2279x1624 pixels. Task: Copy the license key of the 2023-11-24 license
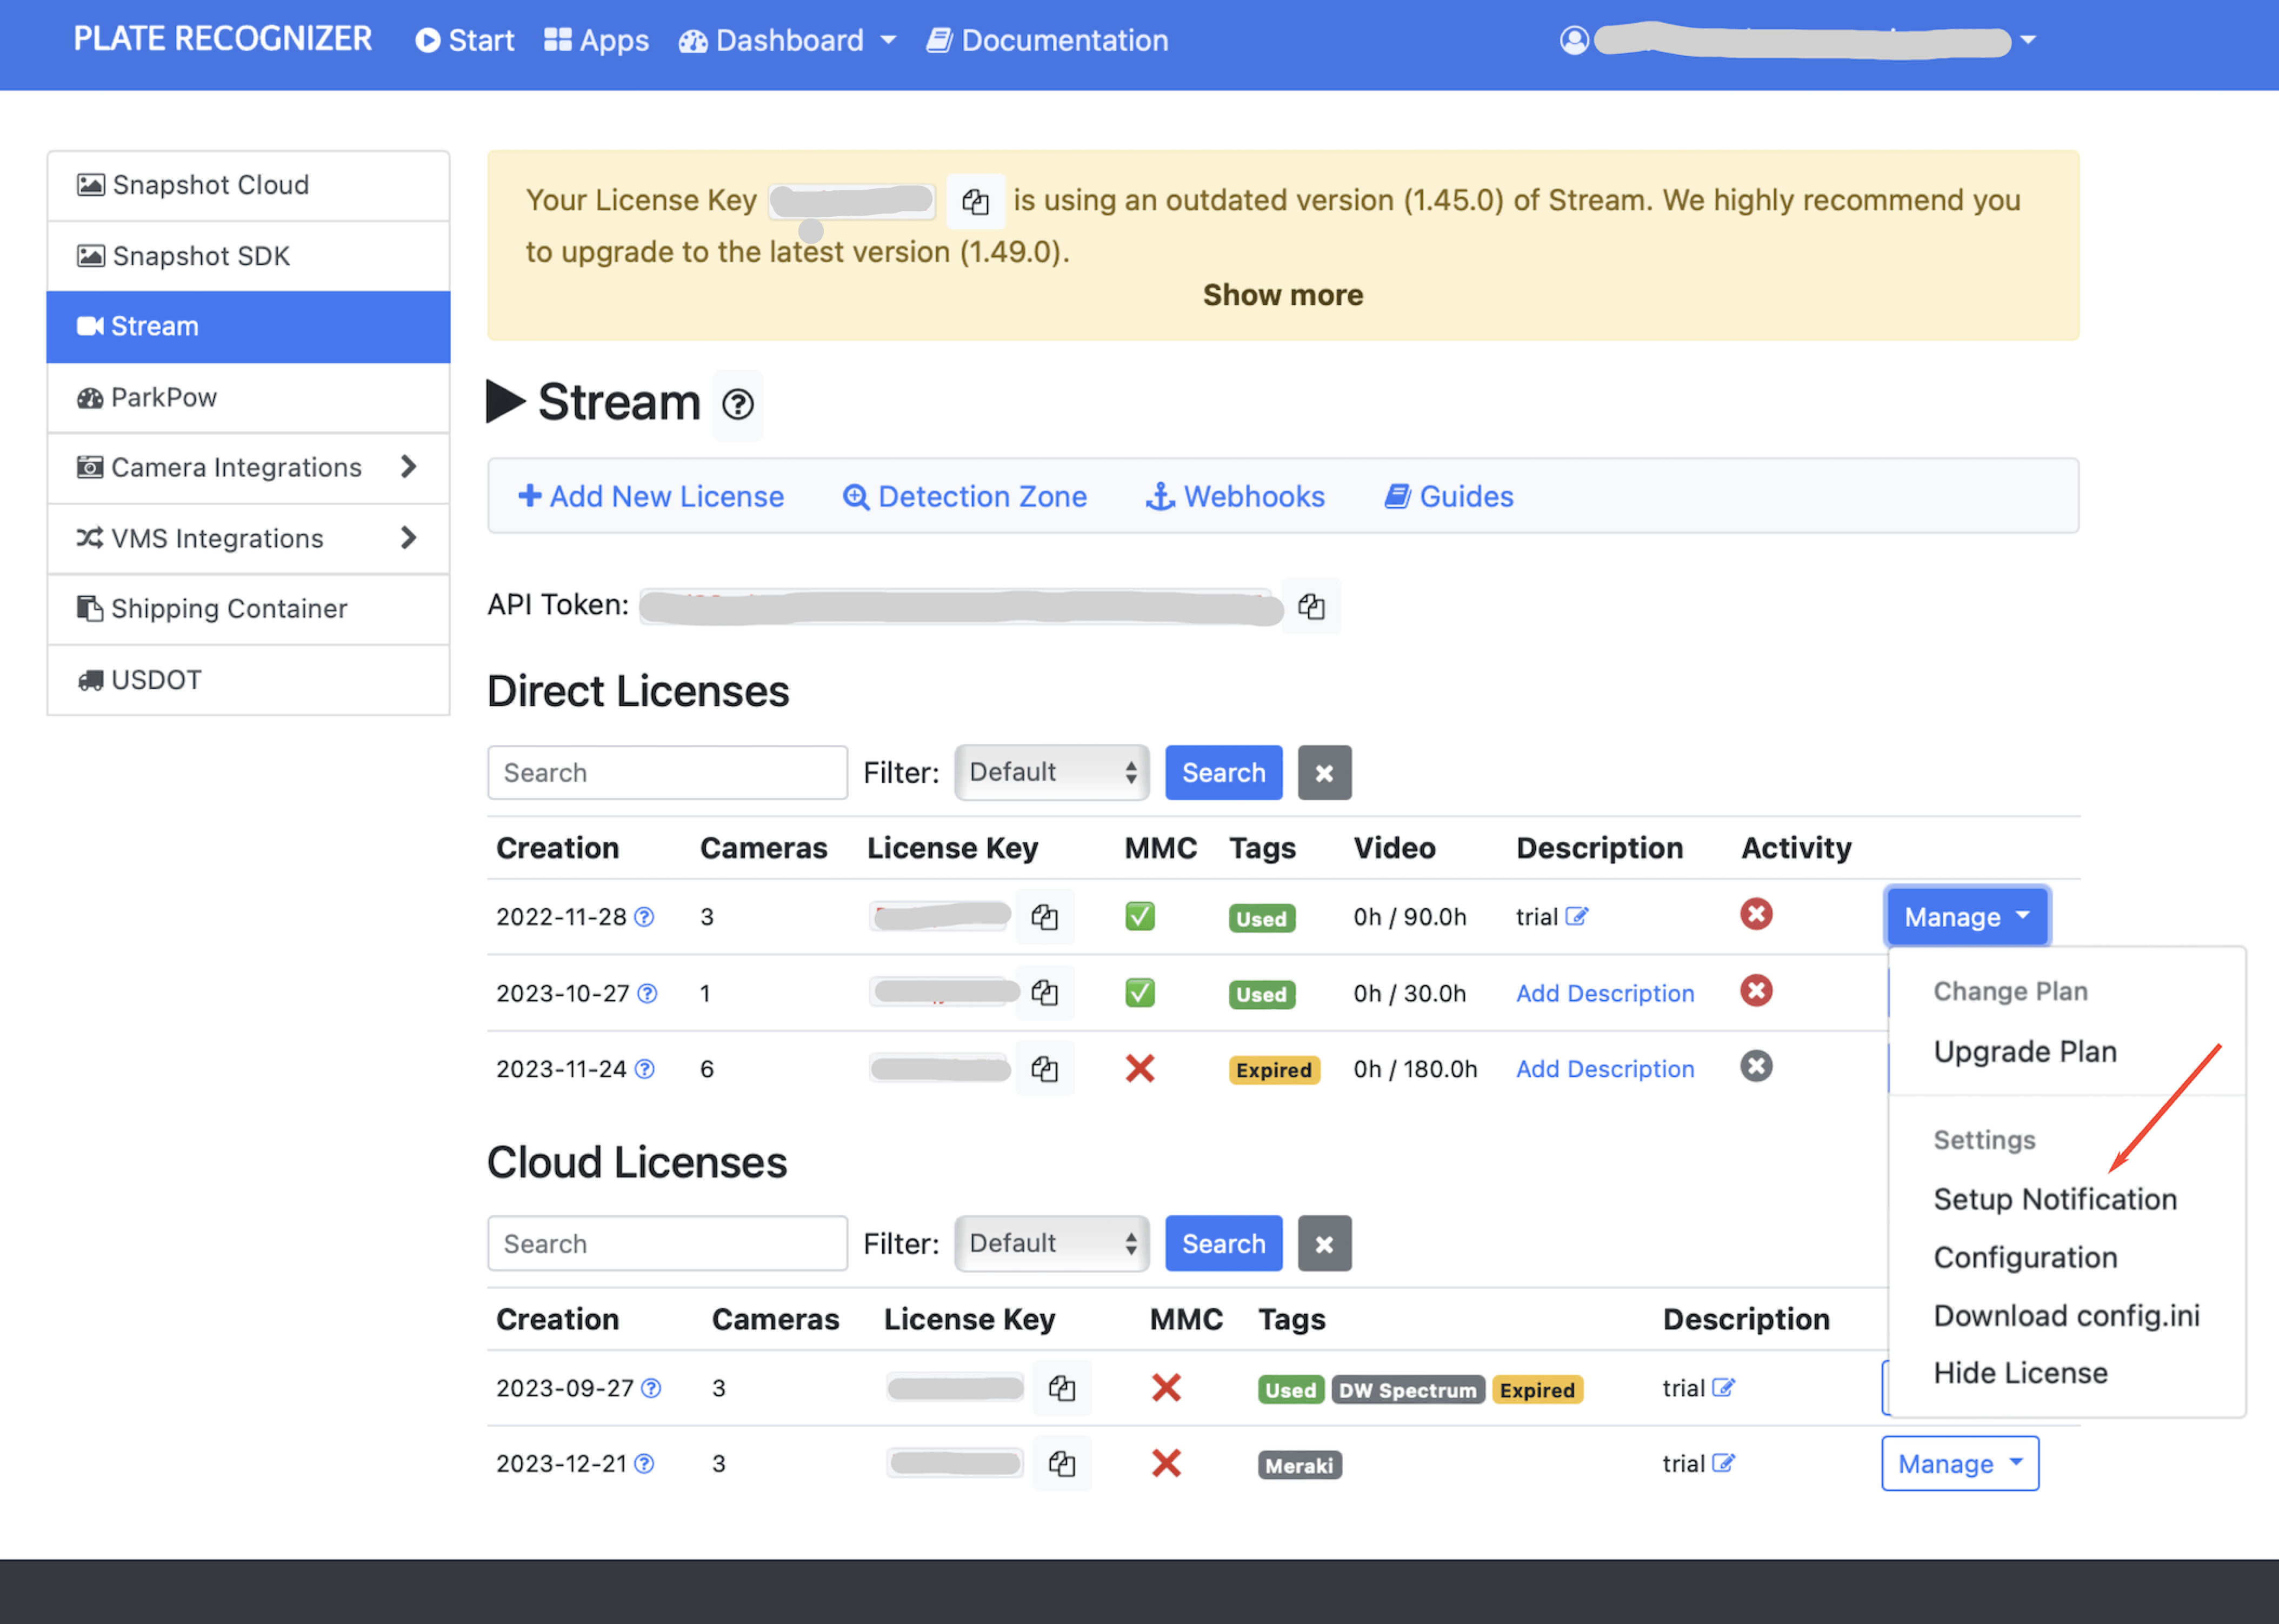(x=1044, y=1069)
